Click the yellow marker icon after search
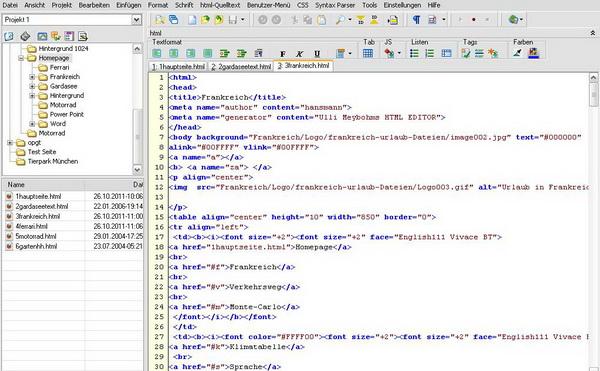 click(360, 20)
